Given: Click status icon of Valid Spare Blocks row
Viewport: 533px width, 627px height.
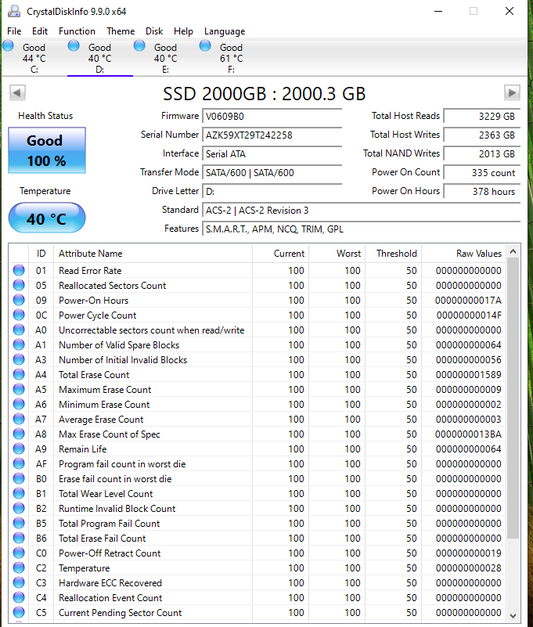Looking at the screenshot, I should 19,345.
